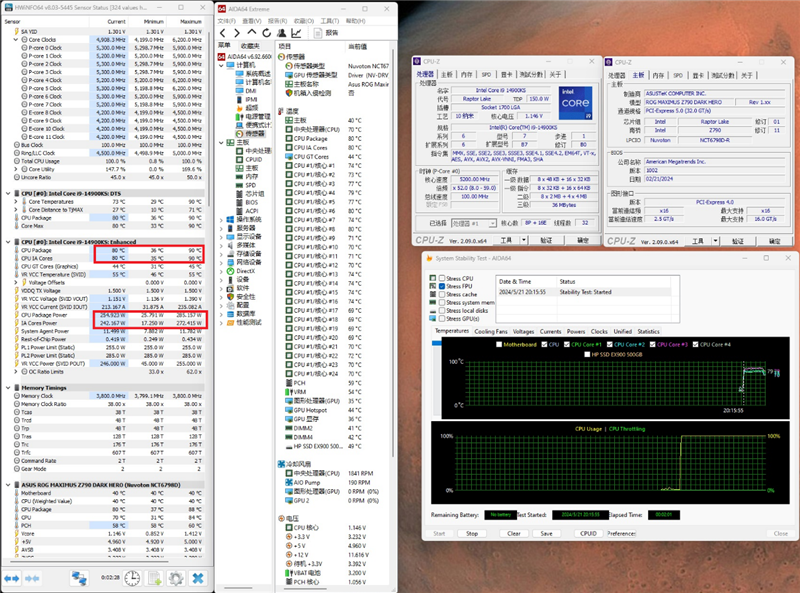Enable the Stress local disks checkbox

coord(442,310)
